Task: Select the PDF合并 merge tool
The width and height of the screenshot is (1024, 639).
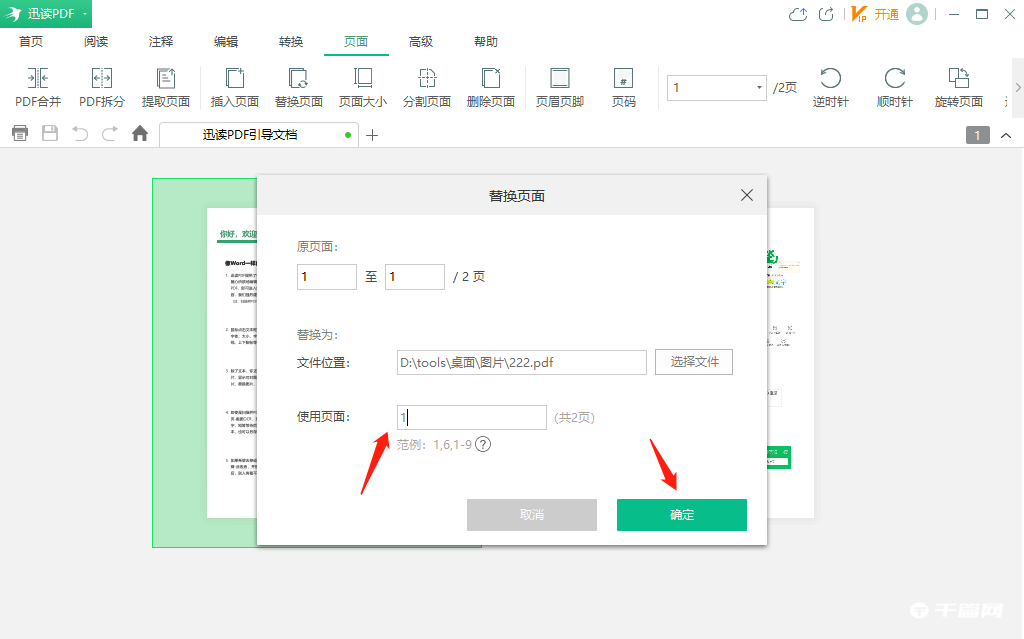Action: pos(37,88)
